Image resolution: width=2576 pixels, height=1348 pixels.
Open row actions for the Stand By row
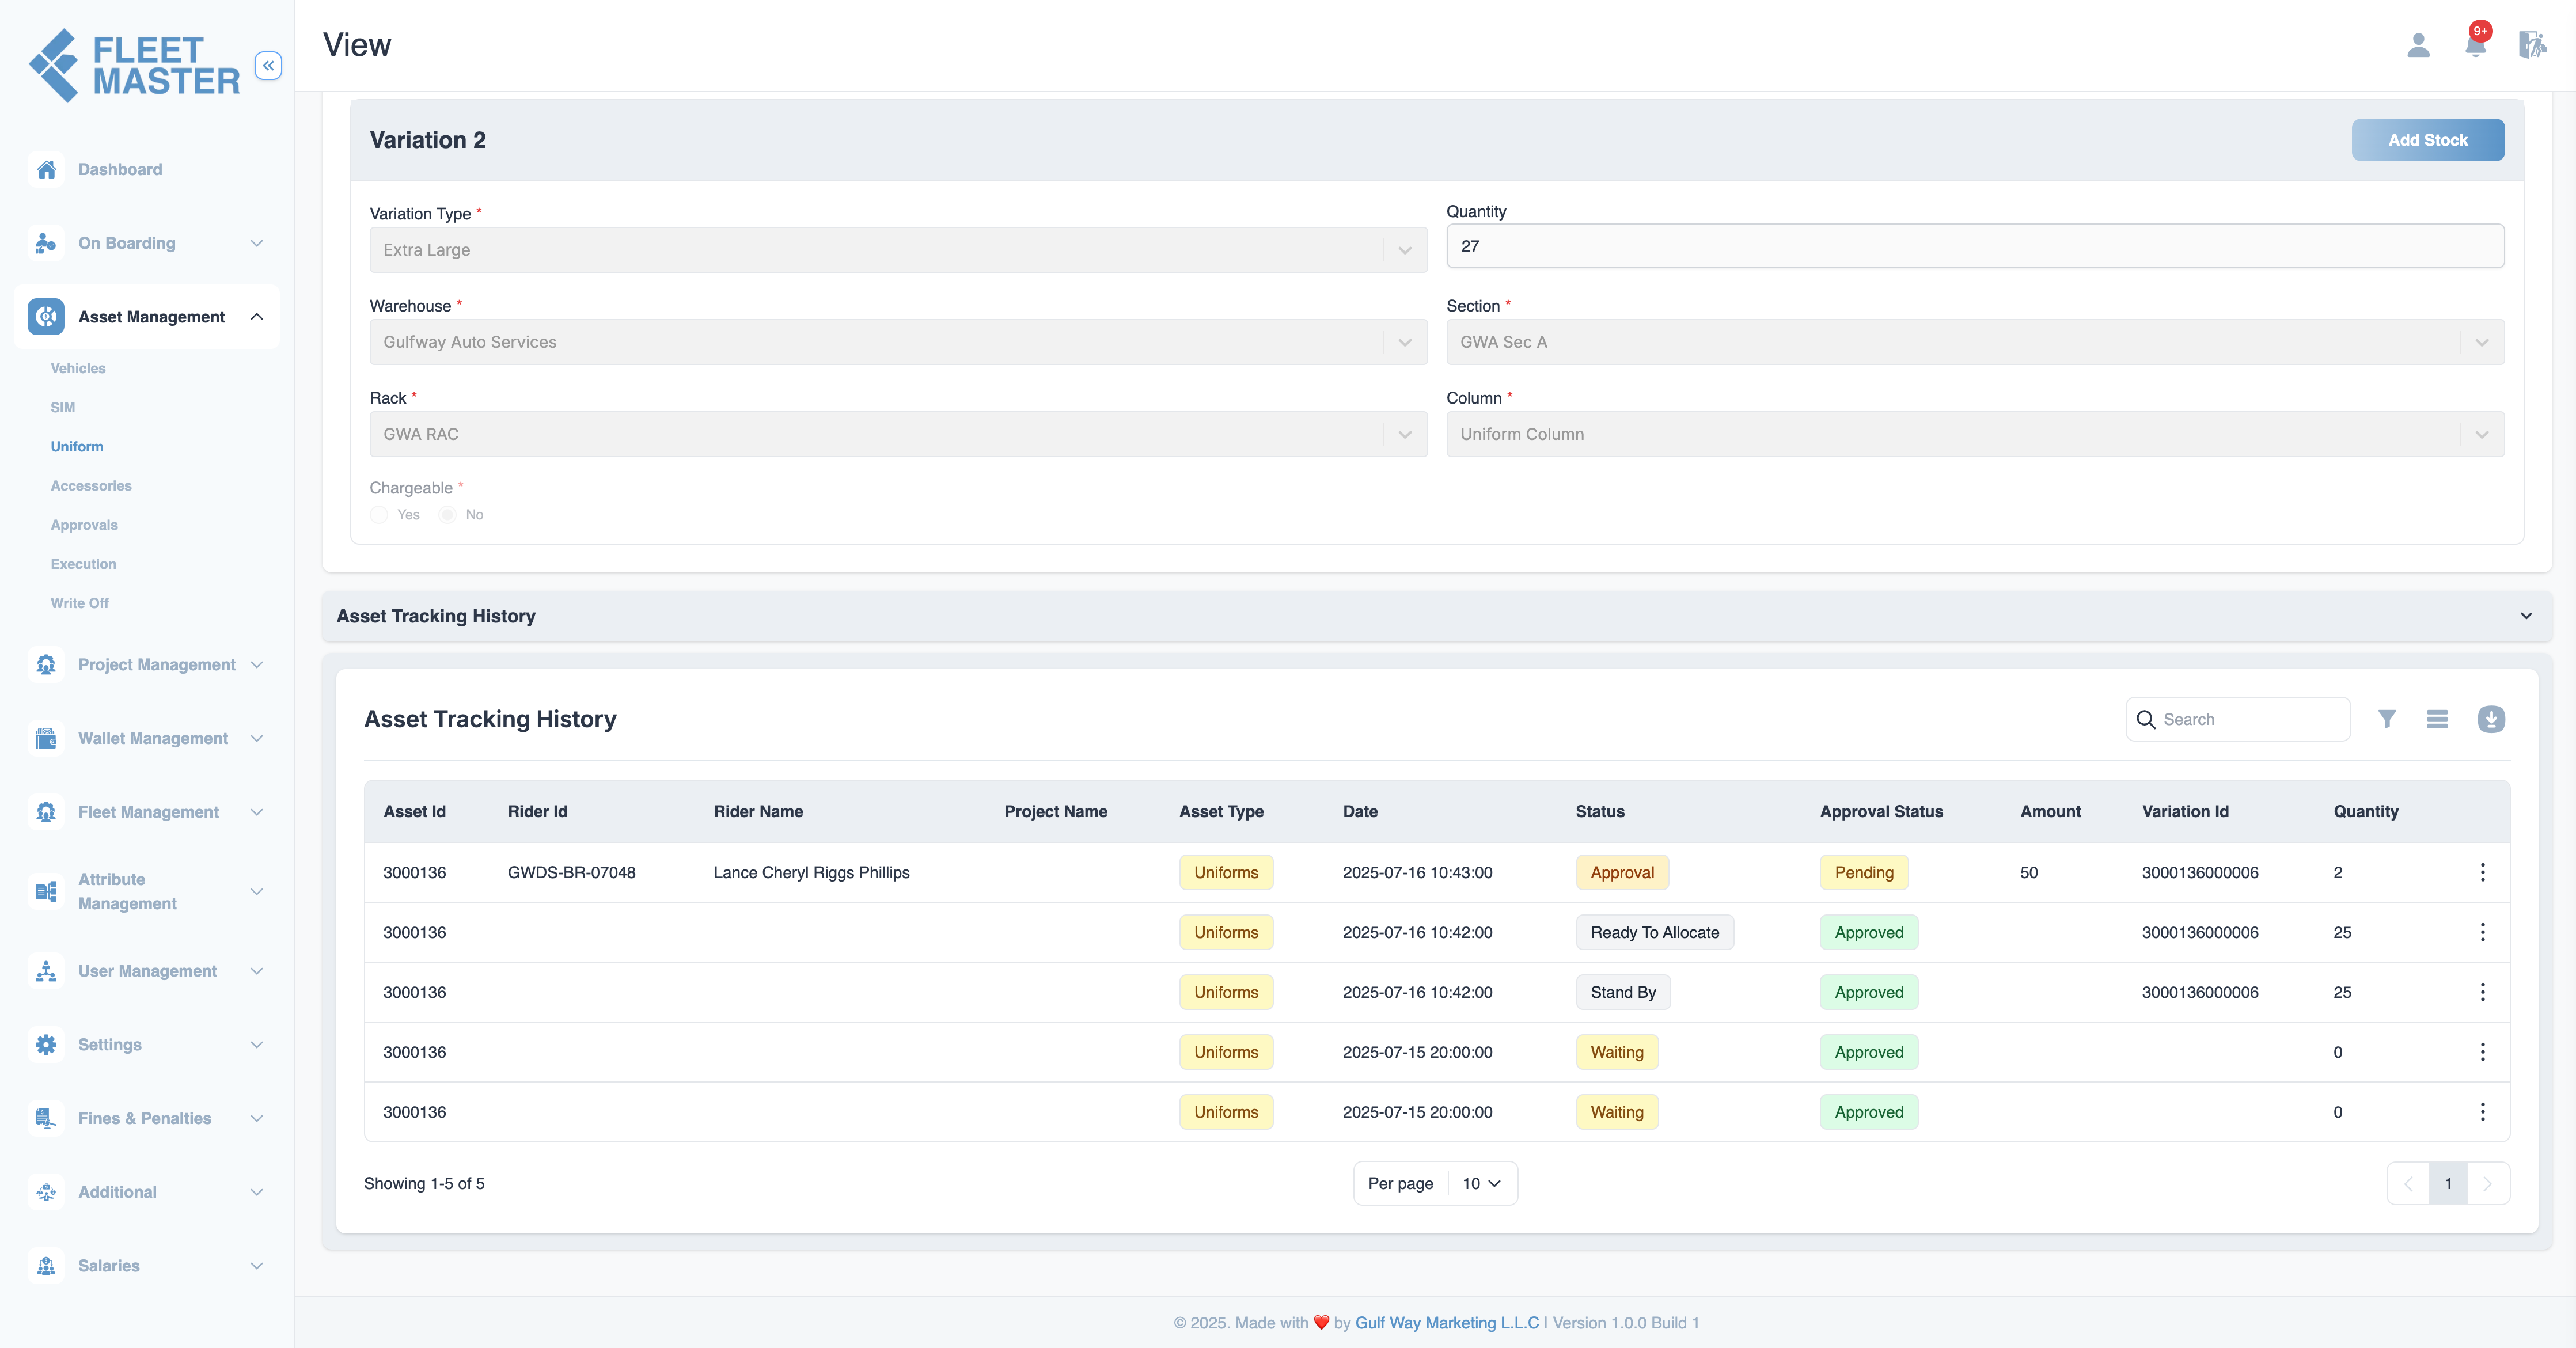tap(2482, 992)
